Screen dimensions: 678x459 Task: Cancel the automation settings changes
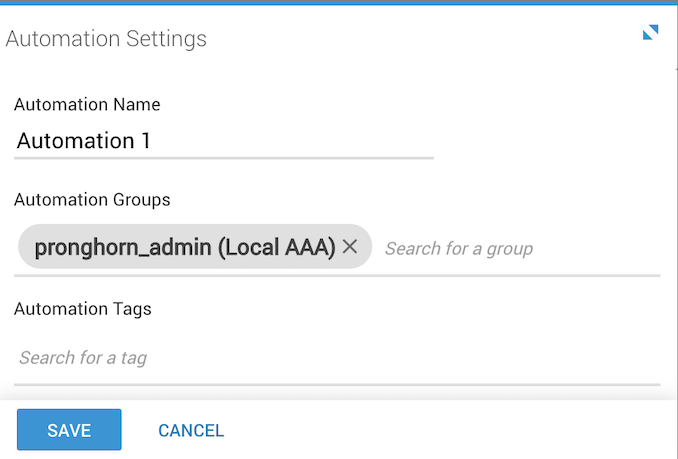(191, 430)
